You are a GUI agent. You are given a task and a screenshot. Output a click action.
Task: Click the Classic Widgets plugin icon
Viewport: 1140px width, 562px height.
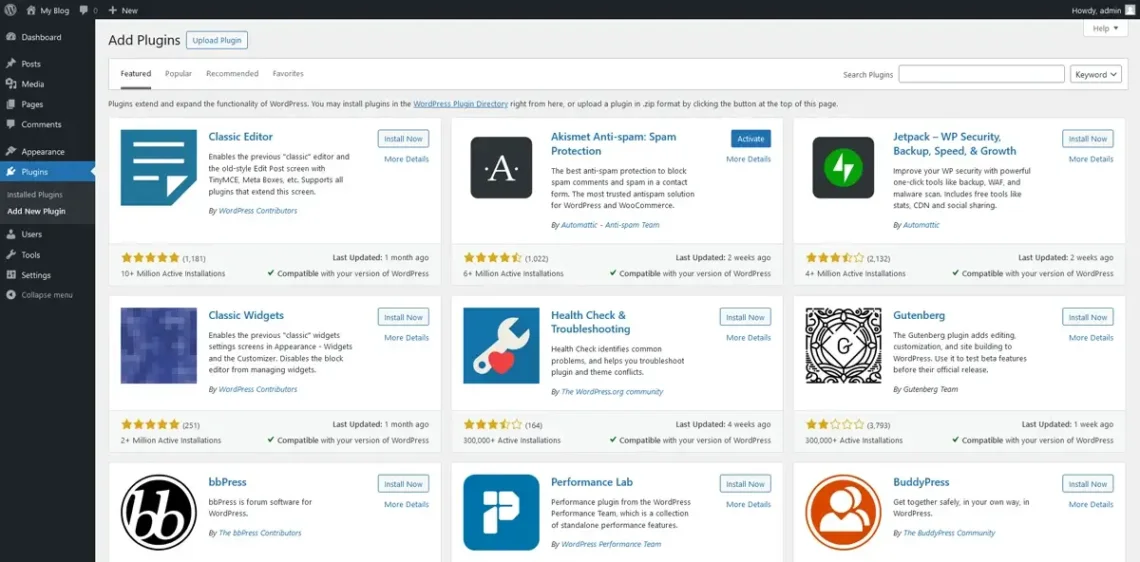tap(158, 345)
